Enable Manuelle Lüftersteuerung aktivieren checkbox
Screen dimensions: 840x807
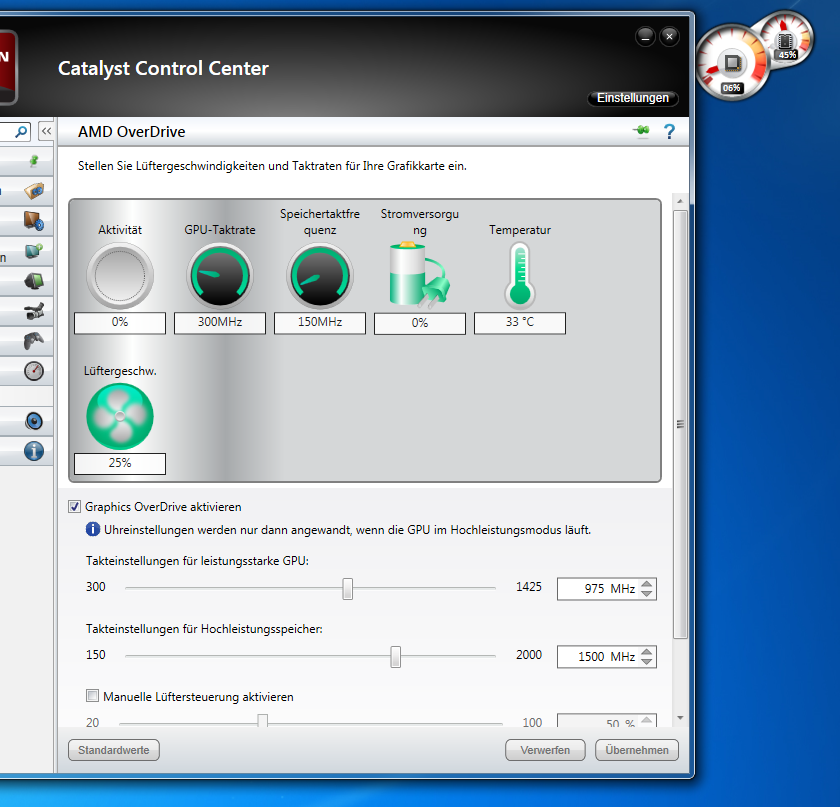point(92,696)
